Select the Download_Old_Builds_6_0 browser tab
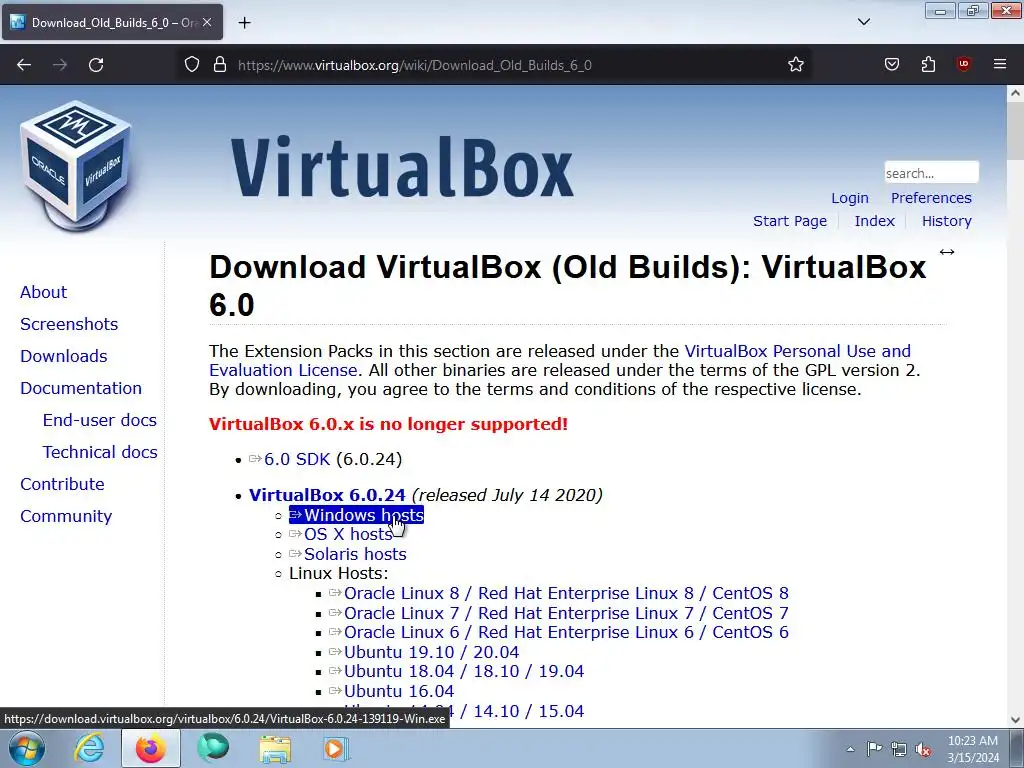This screenshot has width=1024, height=768. pos(112,22)
